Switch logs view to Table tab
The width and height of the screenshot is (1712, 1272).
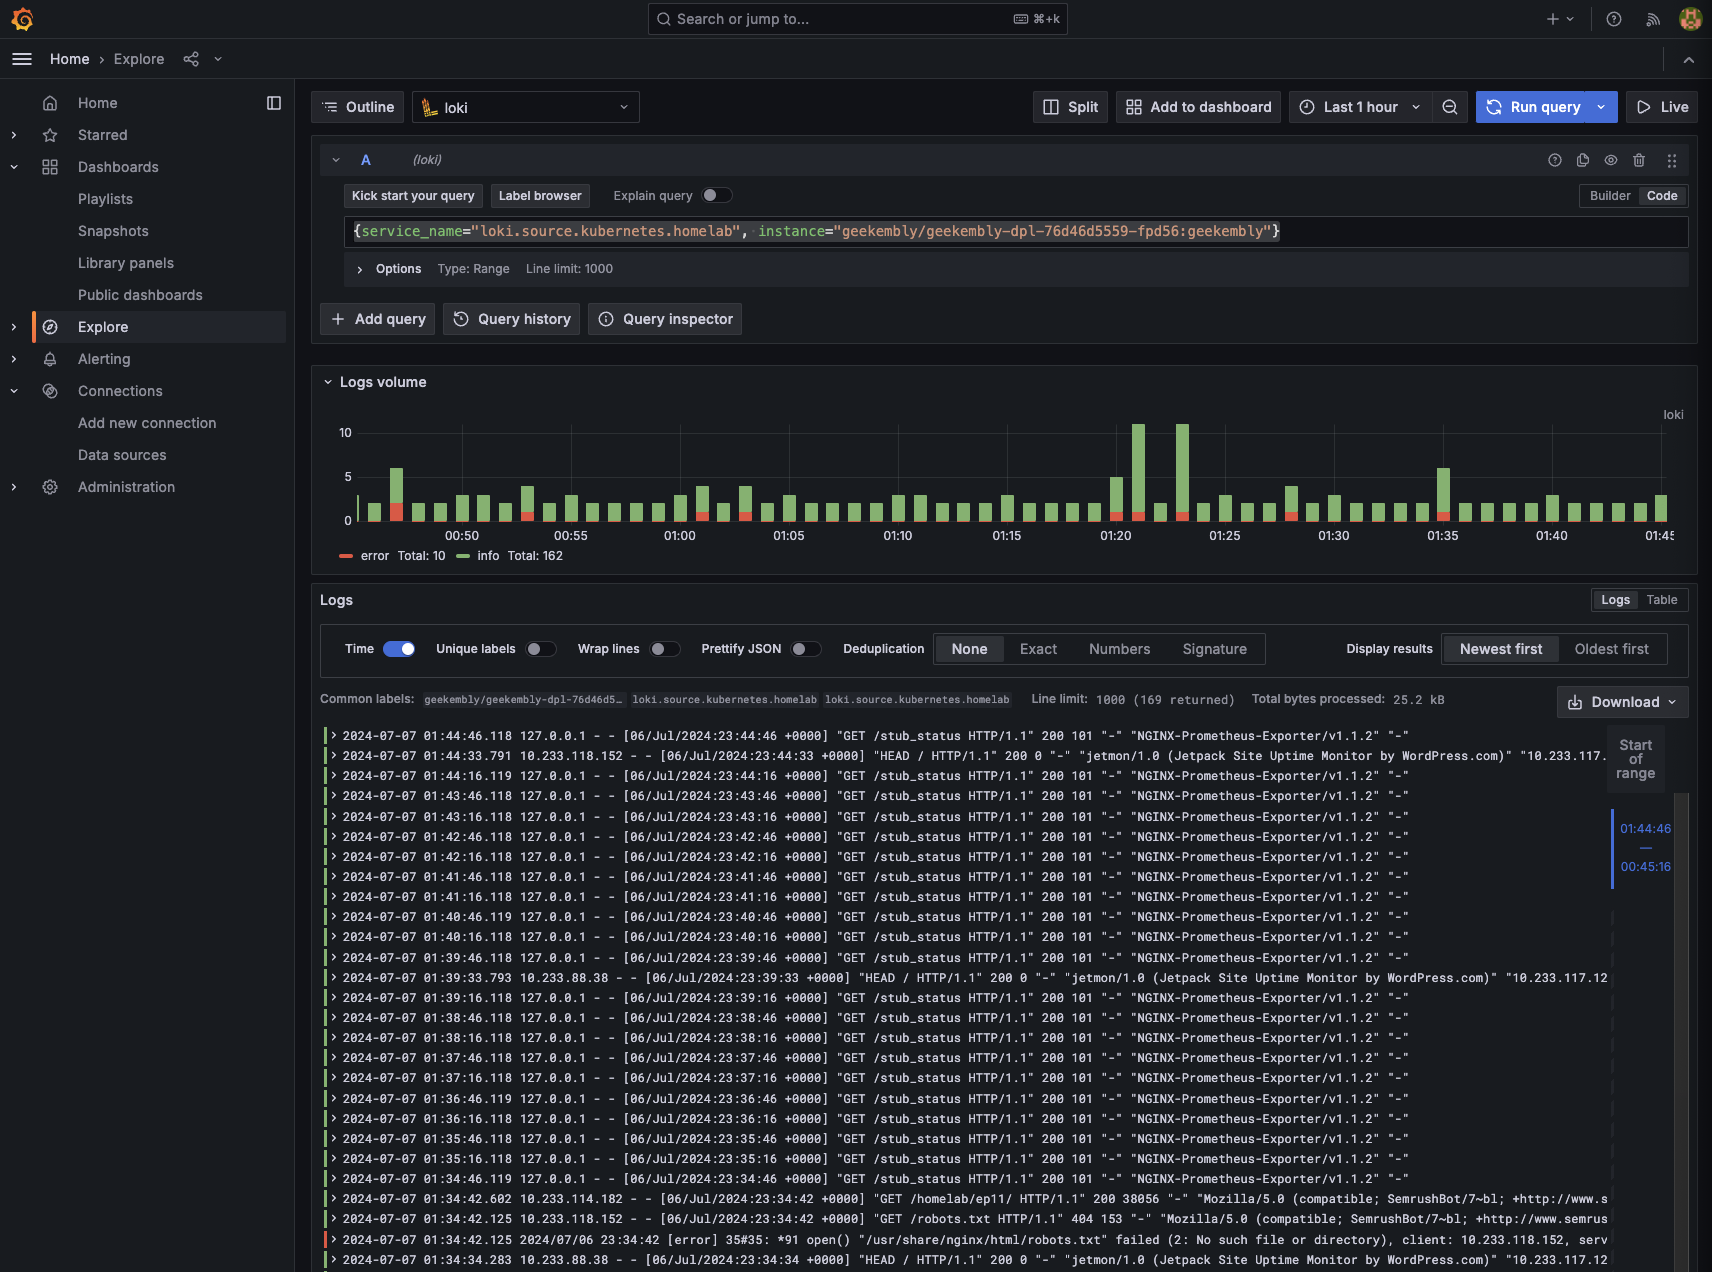(1661, 600)
